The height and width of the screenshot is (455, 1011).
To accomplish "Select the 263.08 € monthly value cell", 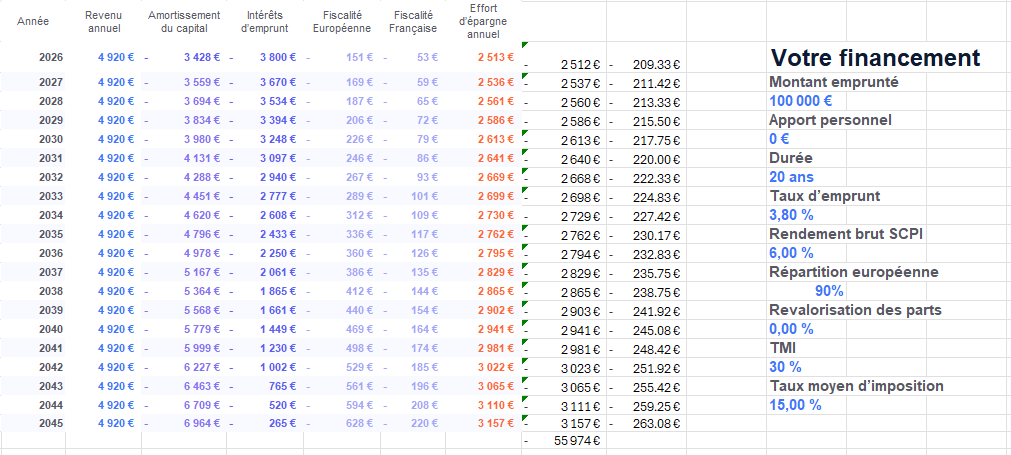I will click(656, 422).
